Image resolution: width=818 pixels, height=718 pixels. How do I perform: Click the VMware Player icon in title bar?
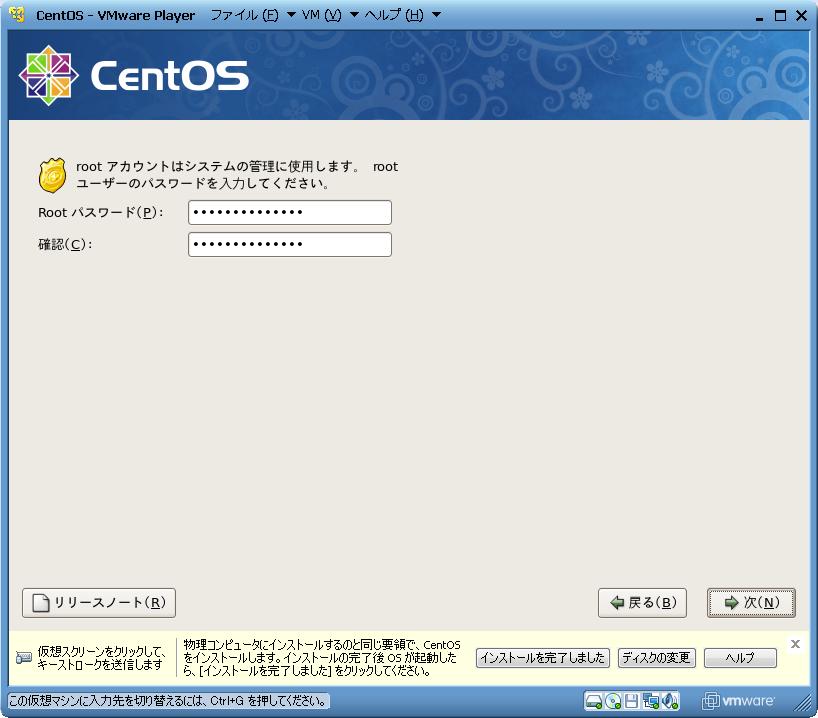tap(17, 15)
